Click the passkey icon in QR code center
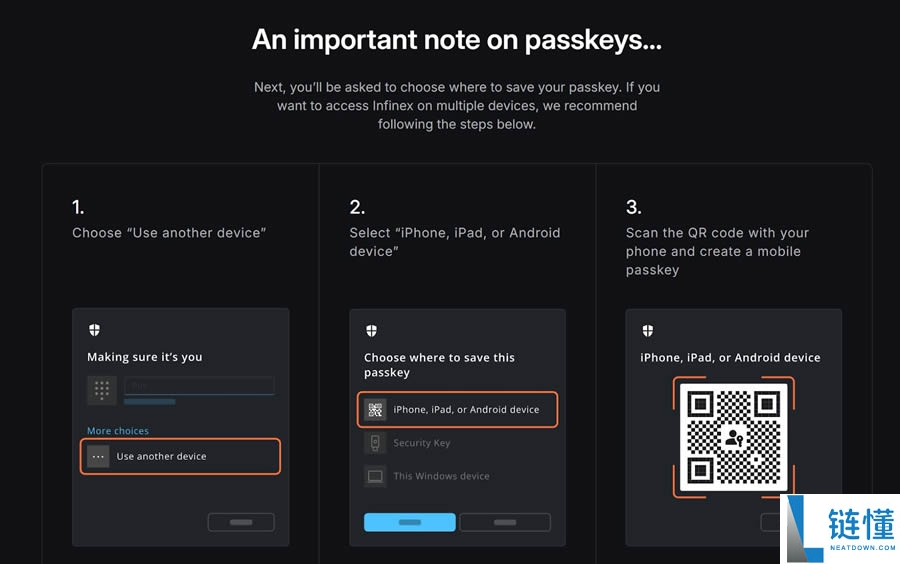Image resolution: width=900 pixels, height=564 pixels. click(x=734, y=438)
